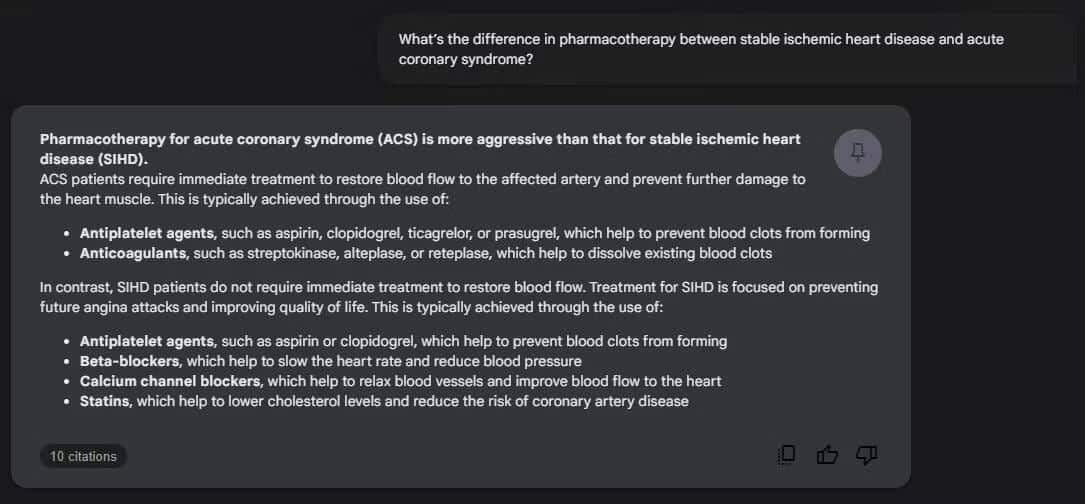Image resolution: width=1085 pixels, height=504 pixels.
Task: Open the 10 citations list
Action: [84, 456]
